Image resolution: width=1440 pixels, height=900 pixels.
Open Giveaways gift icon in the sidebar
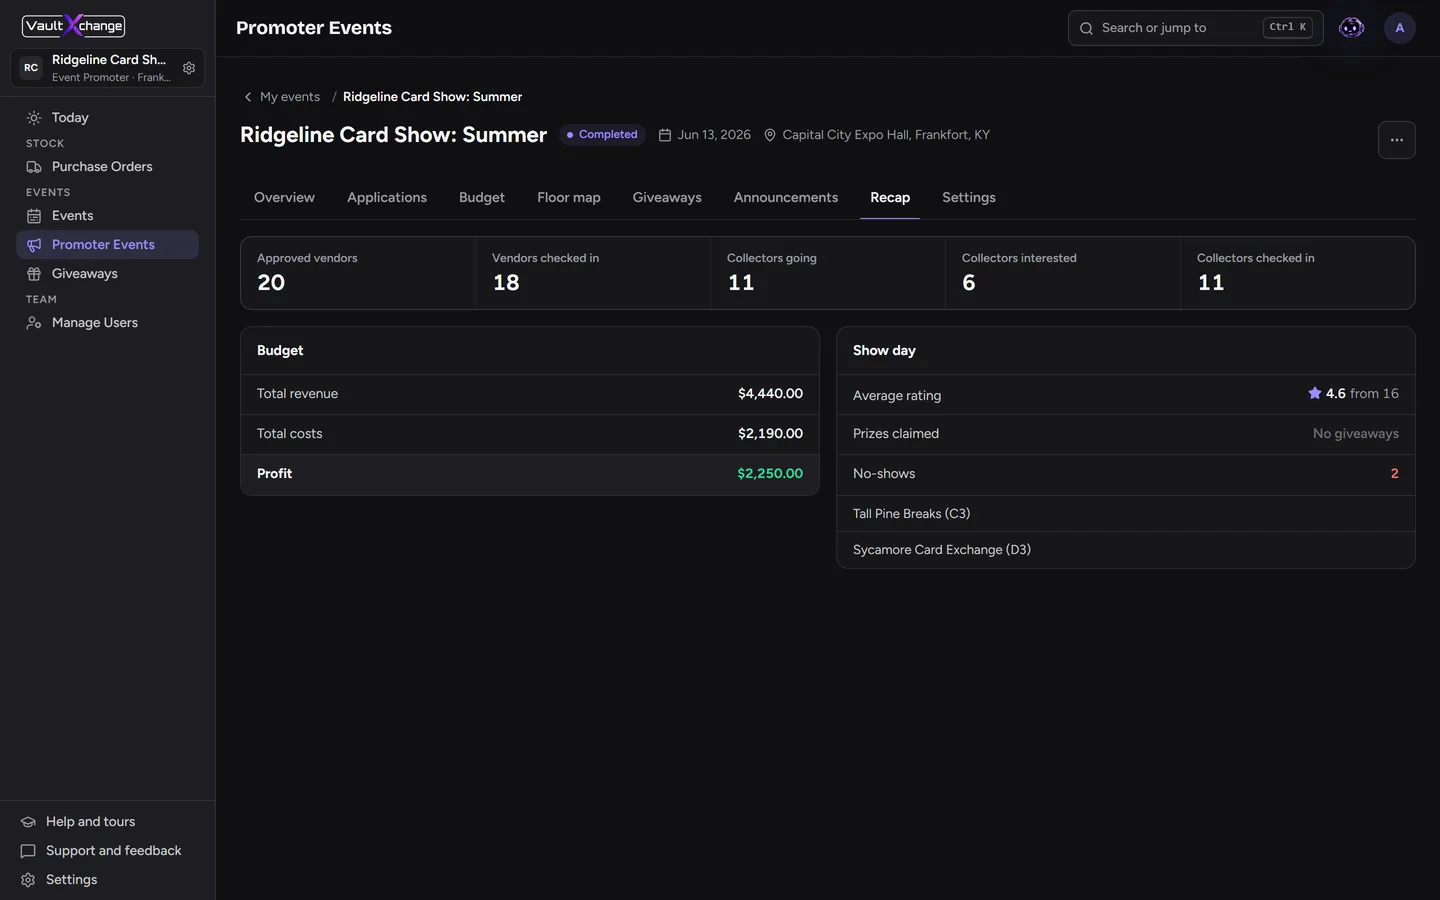pos(34,274)
